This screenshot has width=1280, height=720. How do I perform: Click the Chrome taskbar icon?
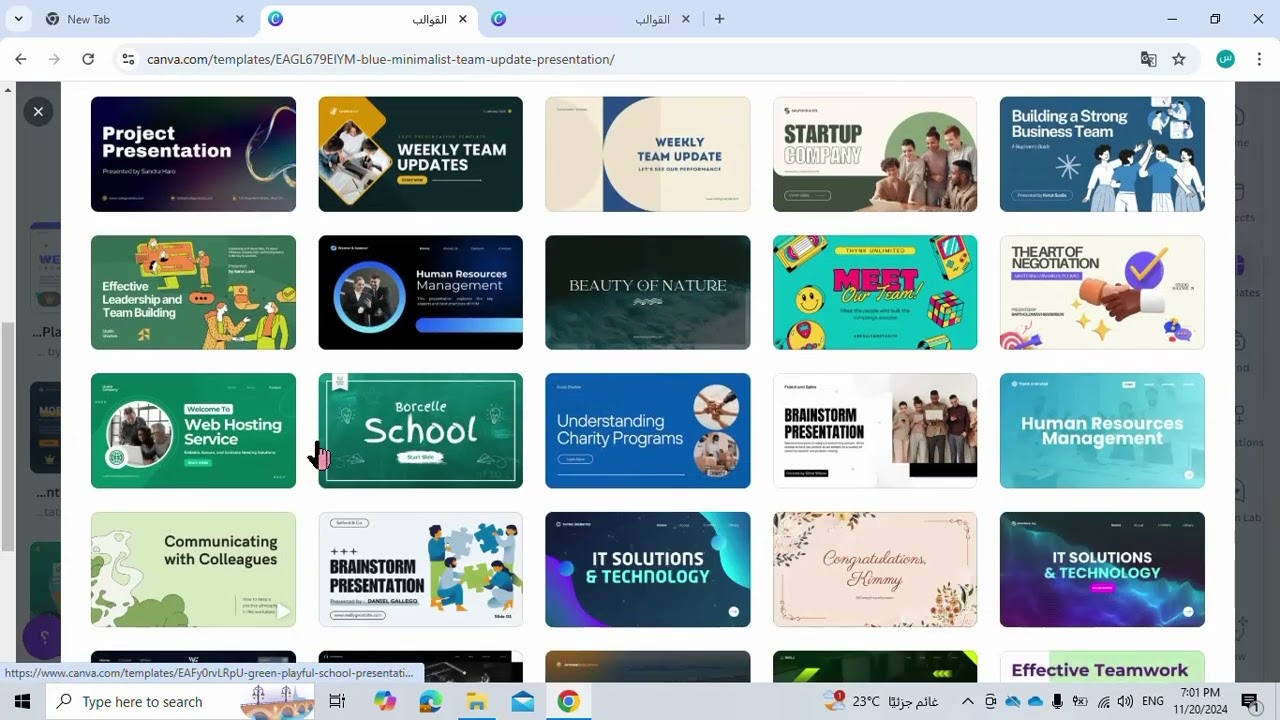pos(568,702)
